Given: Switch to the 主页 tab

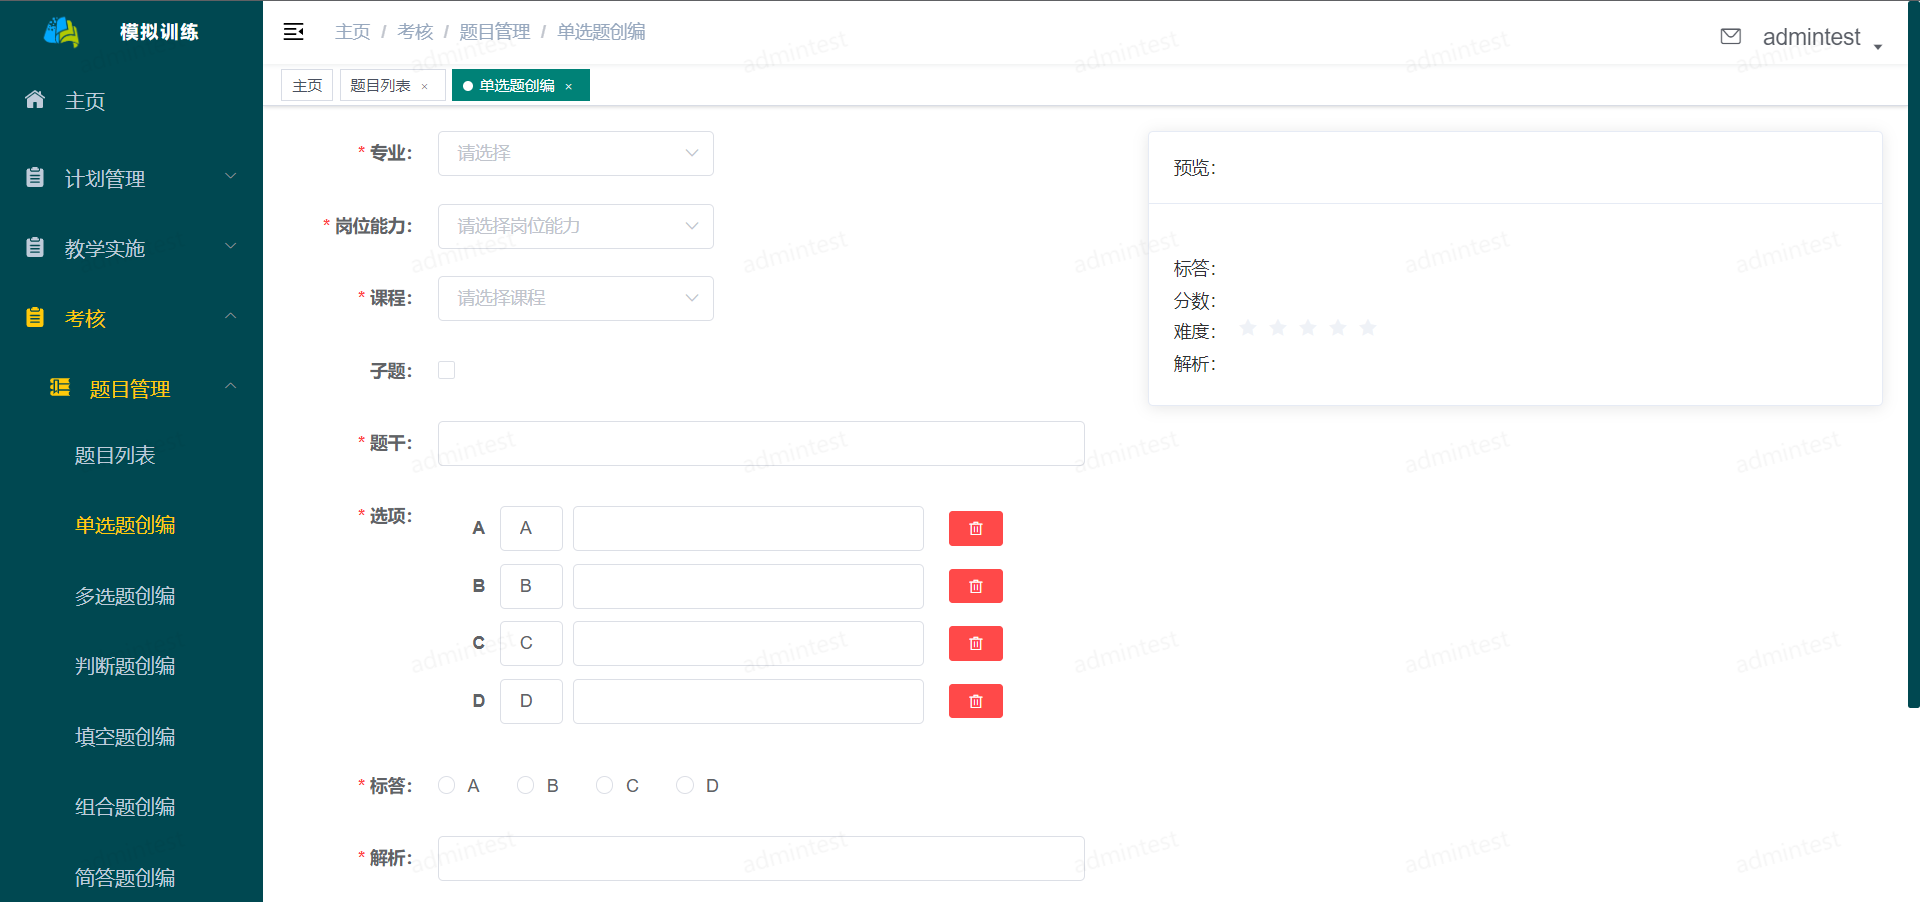Looking at the screenshot, I should 306,85.
